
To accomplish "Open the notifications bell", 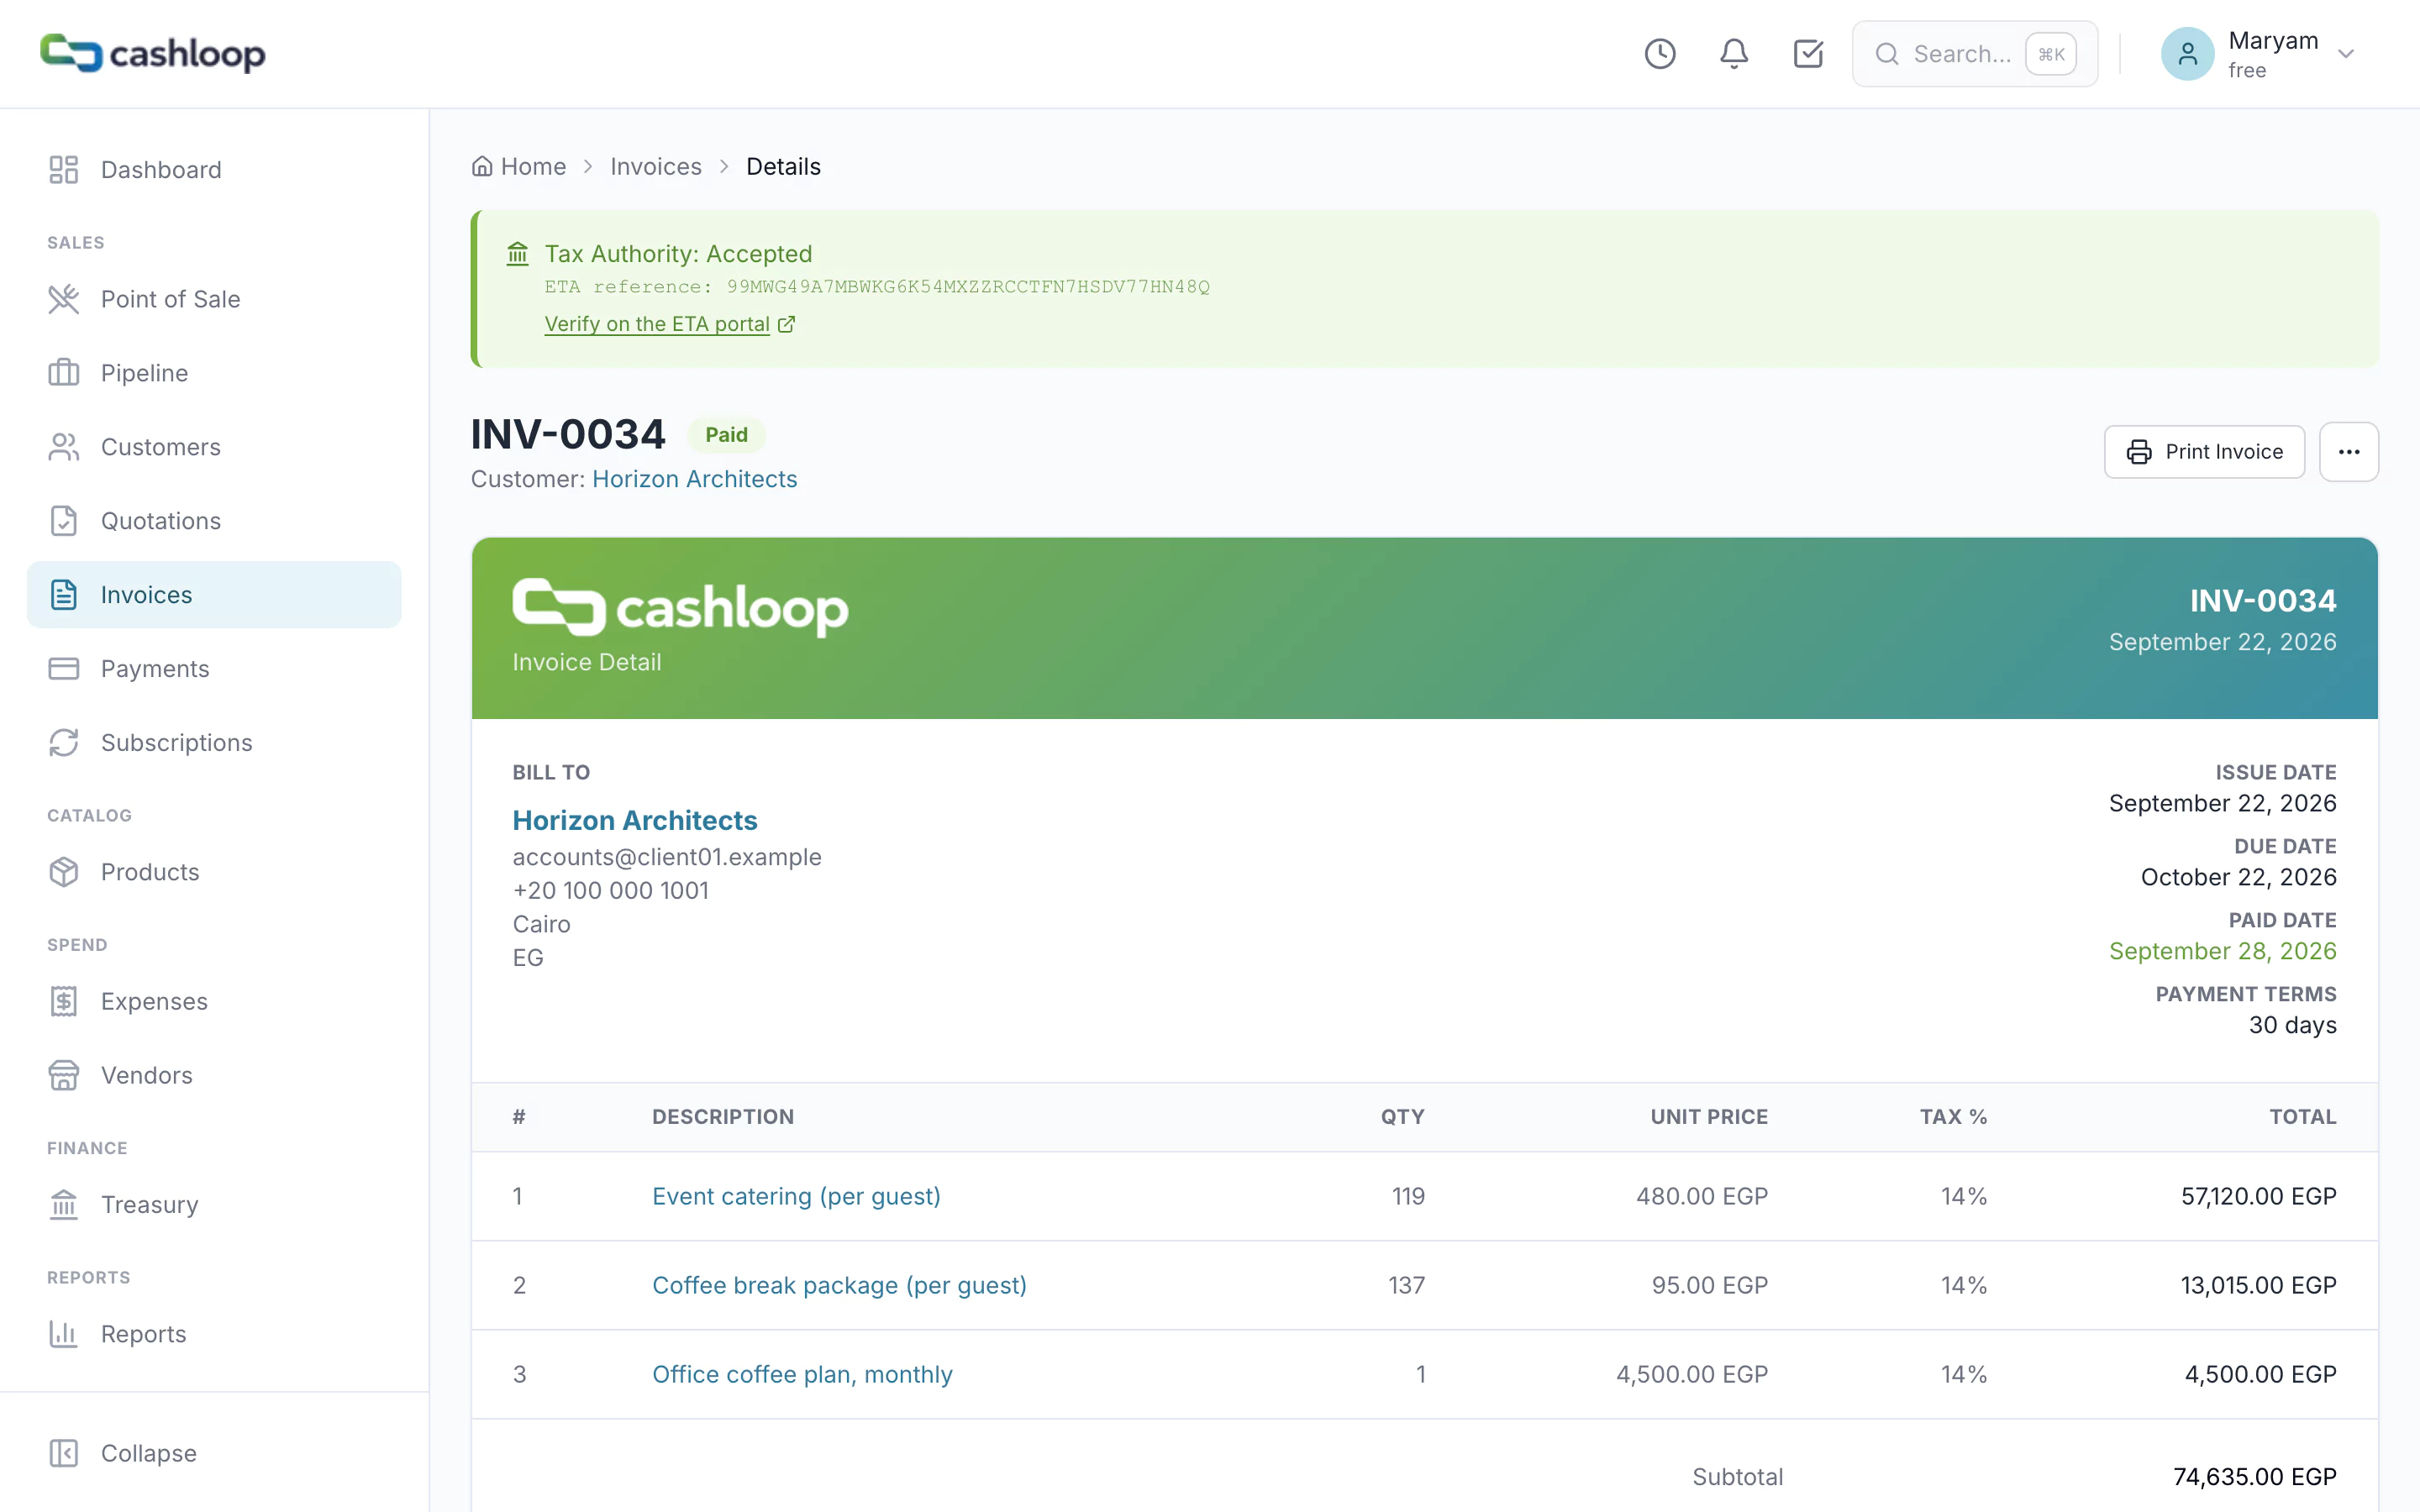I will coord(1734,54).
